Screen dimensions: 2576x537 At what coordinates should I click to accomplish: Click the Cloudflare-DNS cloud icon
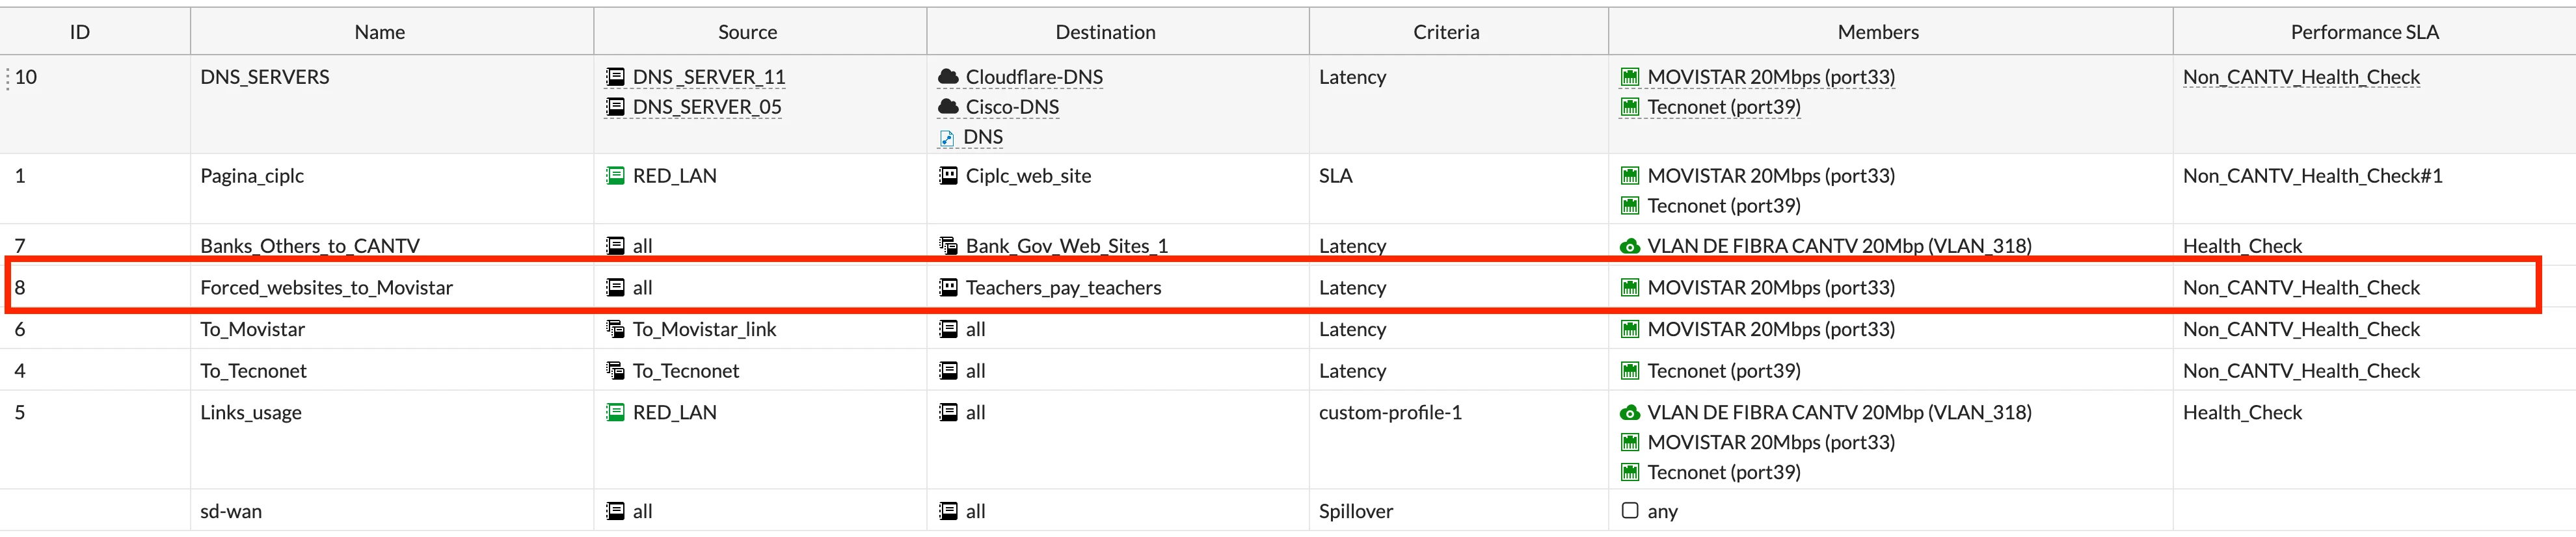[x=948, y=77]
